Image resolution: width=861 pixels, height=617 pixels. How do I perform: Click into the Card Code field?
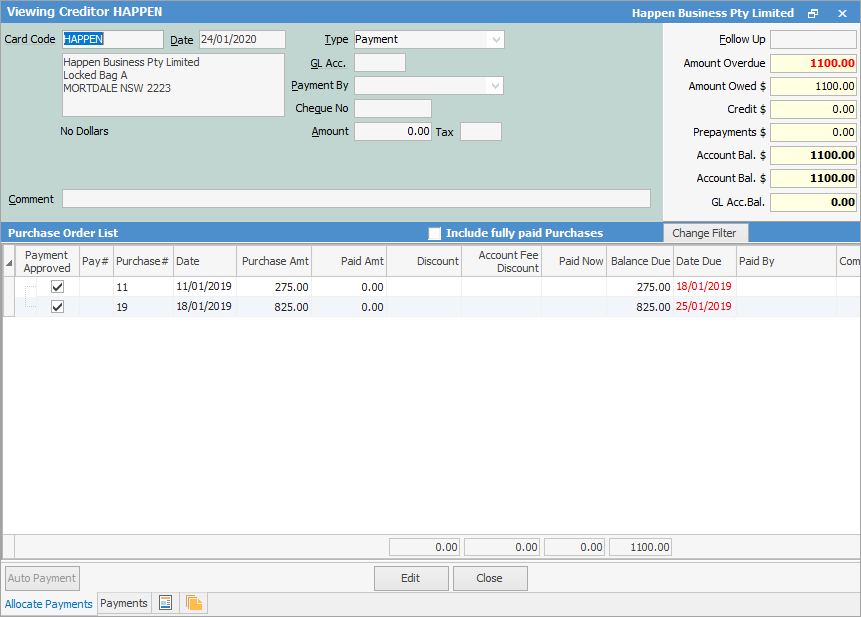pyautogui.click(x=112, y=39)
